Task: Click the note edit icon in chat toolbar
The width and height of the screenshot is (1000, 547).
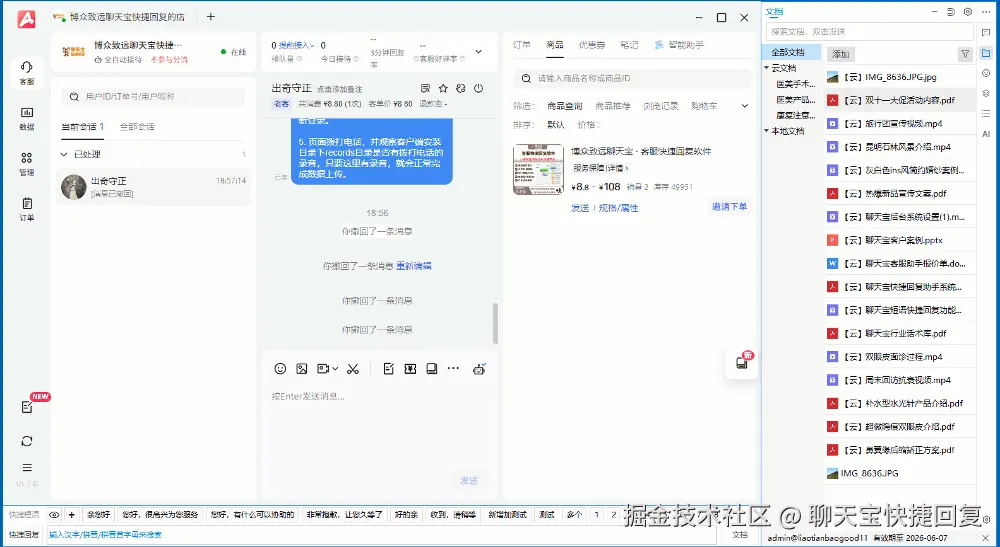Action: [x=388, y=368]
